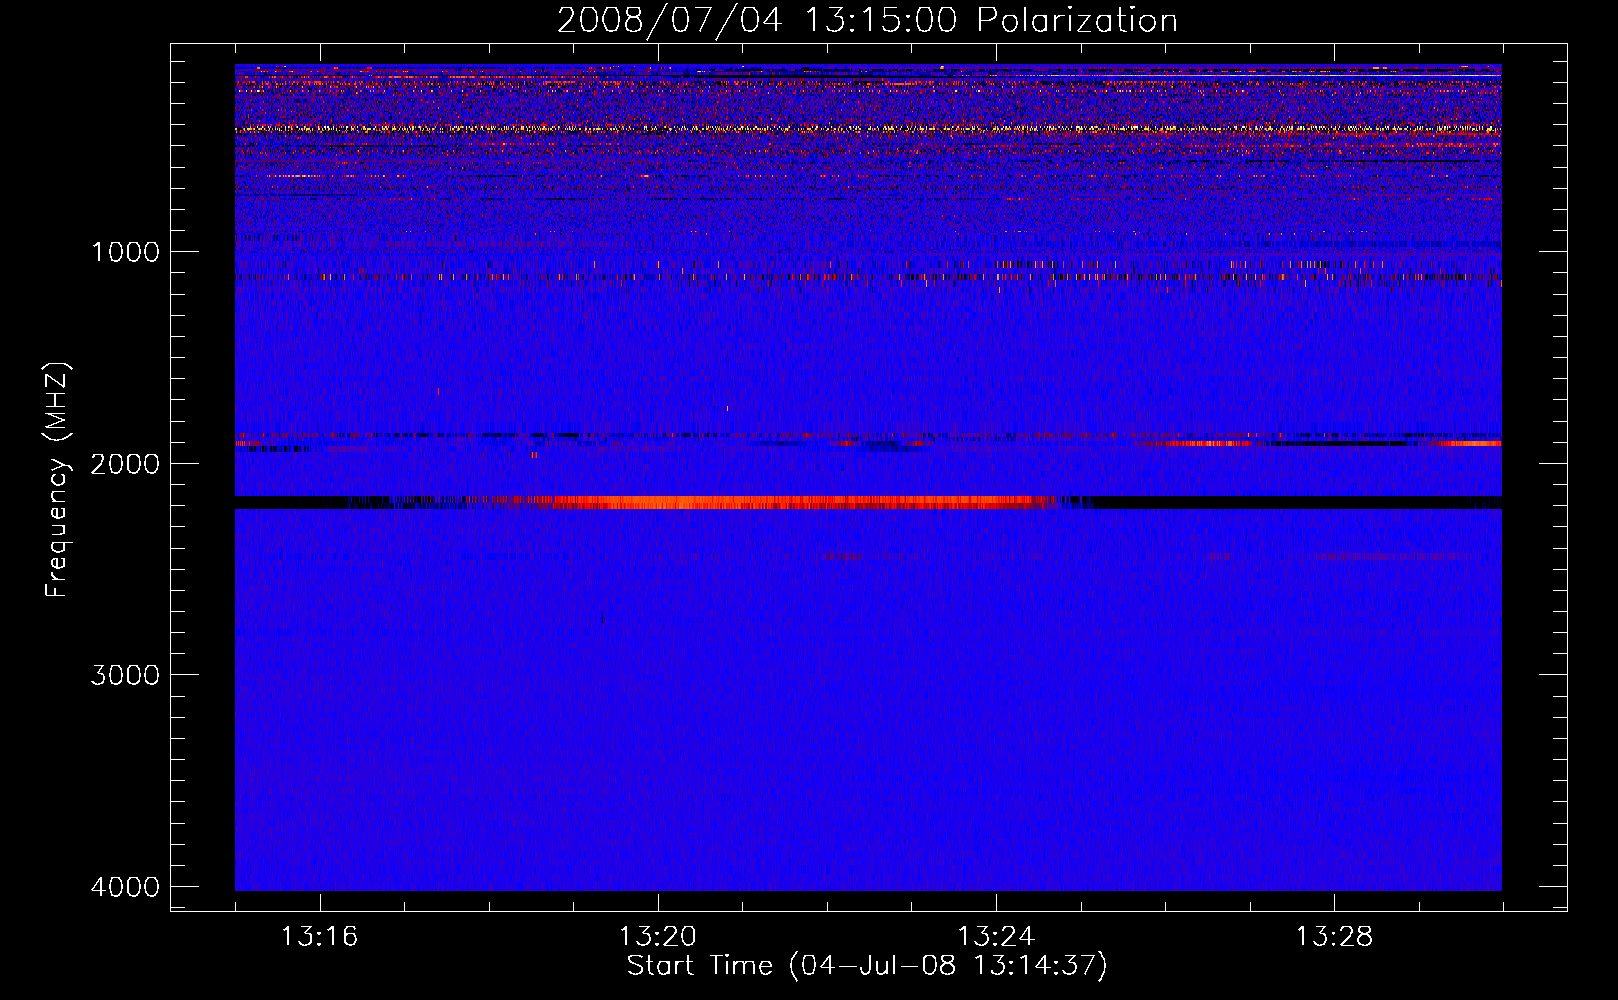Click the 13:16 time tick label
This screenshot has height=1000, width=1618.
(319, 937)
